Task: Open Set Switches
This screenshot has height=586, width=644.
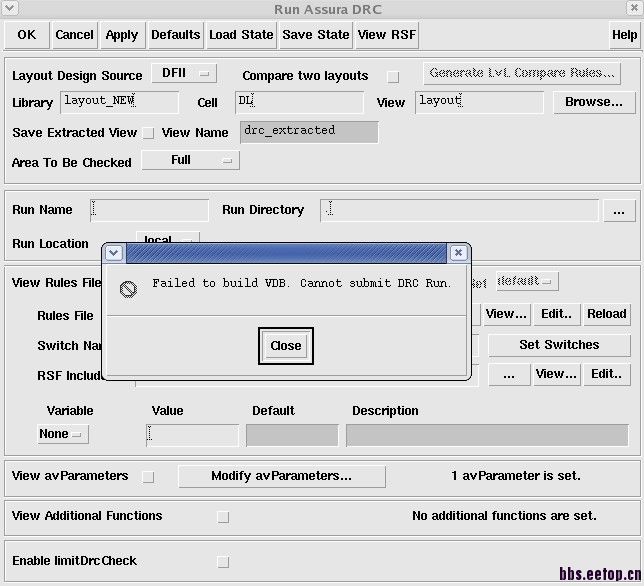Action: 559,345
